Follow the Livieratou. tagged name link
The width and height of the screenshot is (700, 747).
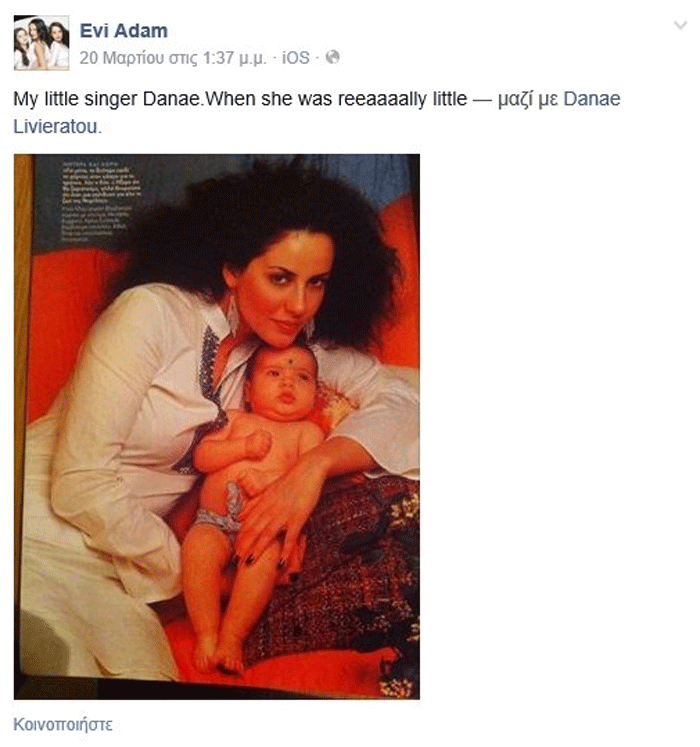(x=58, y=127)
